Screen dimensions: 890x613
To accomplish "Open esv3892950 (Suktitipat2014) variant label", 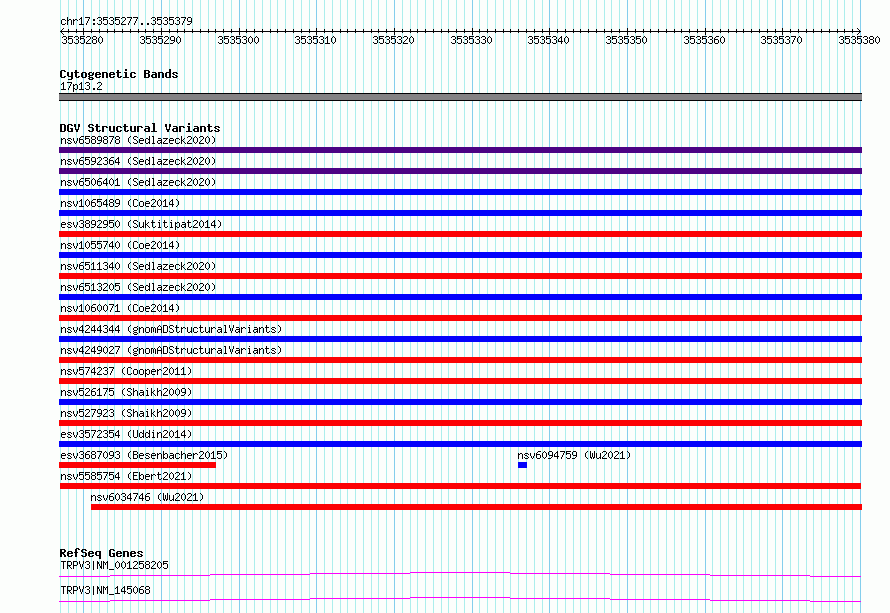I will [141, 224].
